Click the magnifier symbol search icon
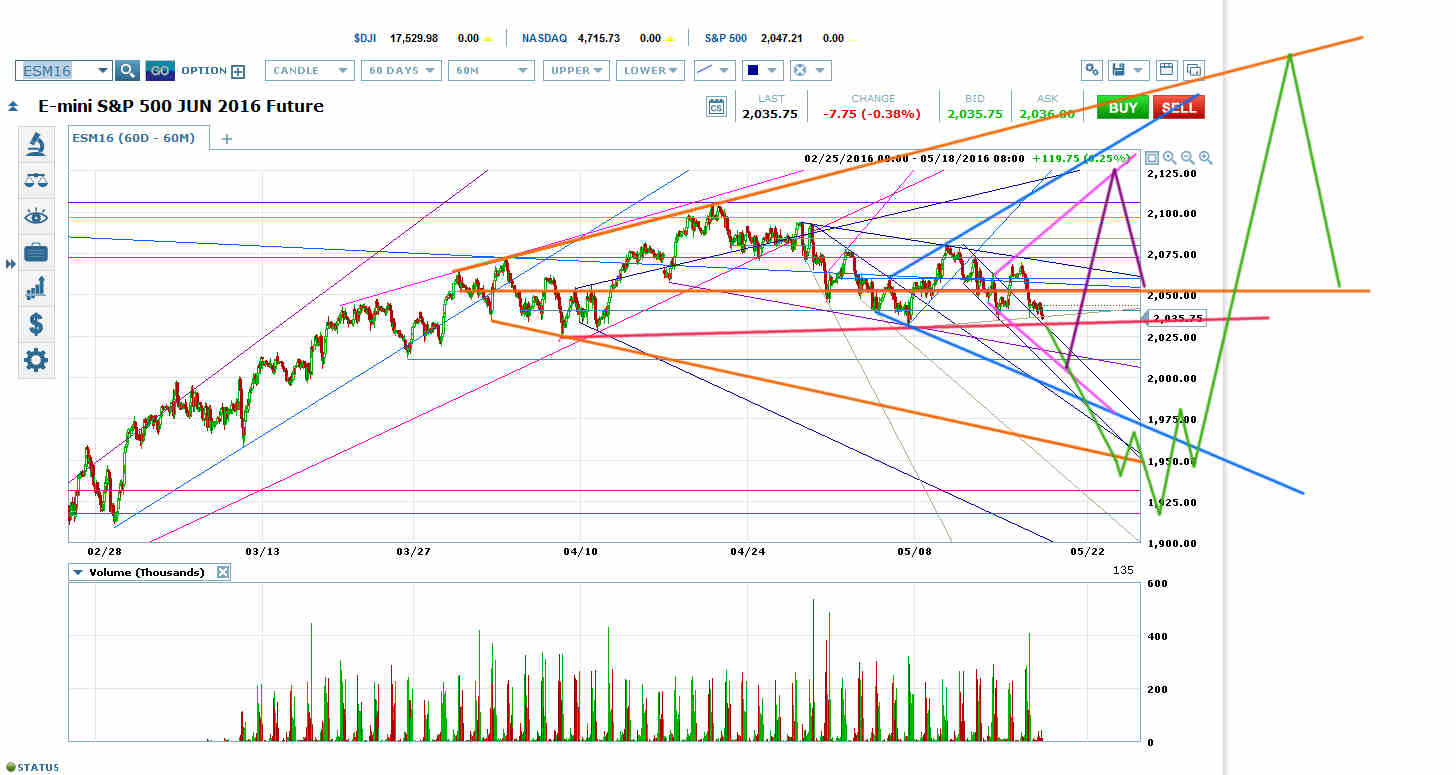Viewport: 1456px width, 775px height. 127,70
